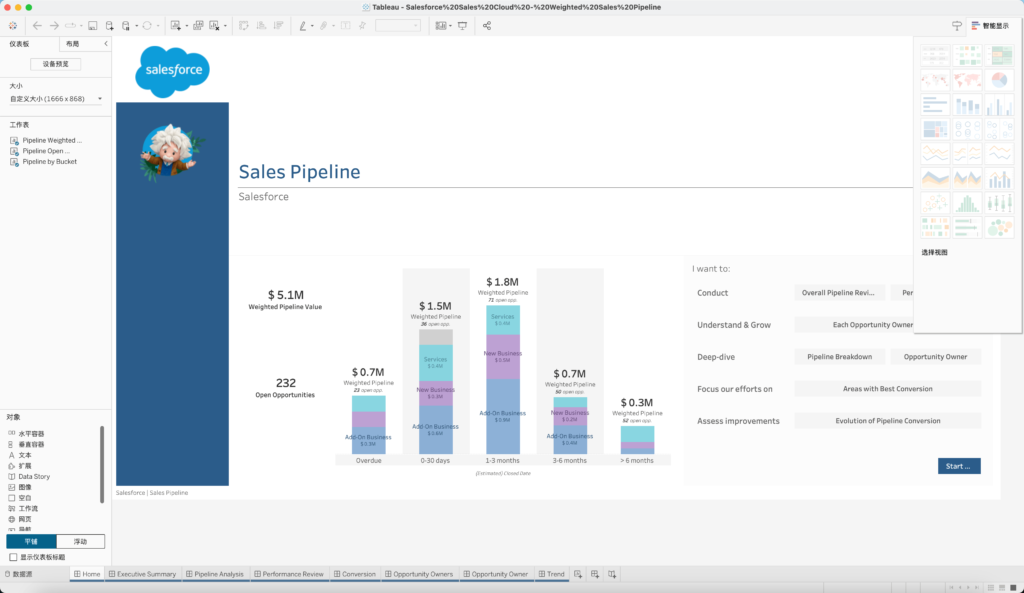This screenshot has width=1024, height=593.
Task: Click the Overall Pipeline Revi... button
Action: click(x=839, y=293)
